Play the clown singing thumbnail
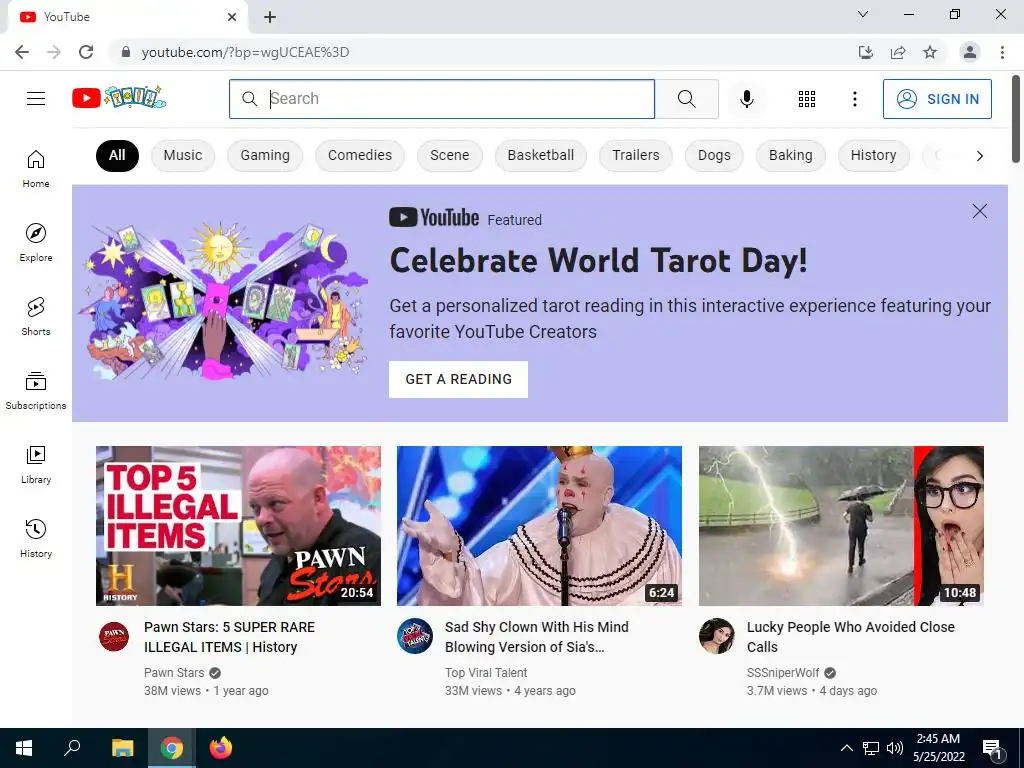The height and width of the screenshot is (768, 1024). click(539, 526)
